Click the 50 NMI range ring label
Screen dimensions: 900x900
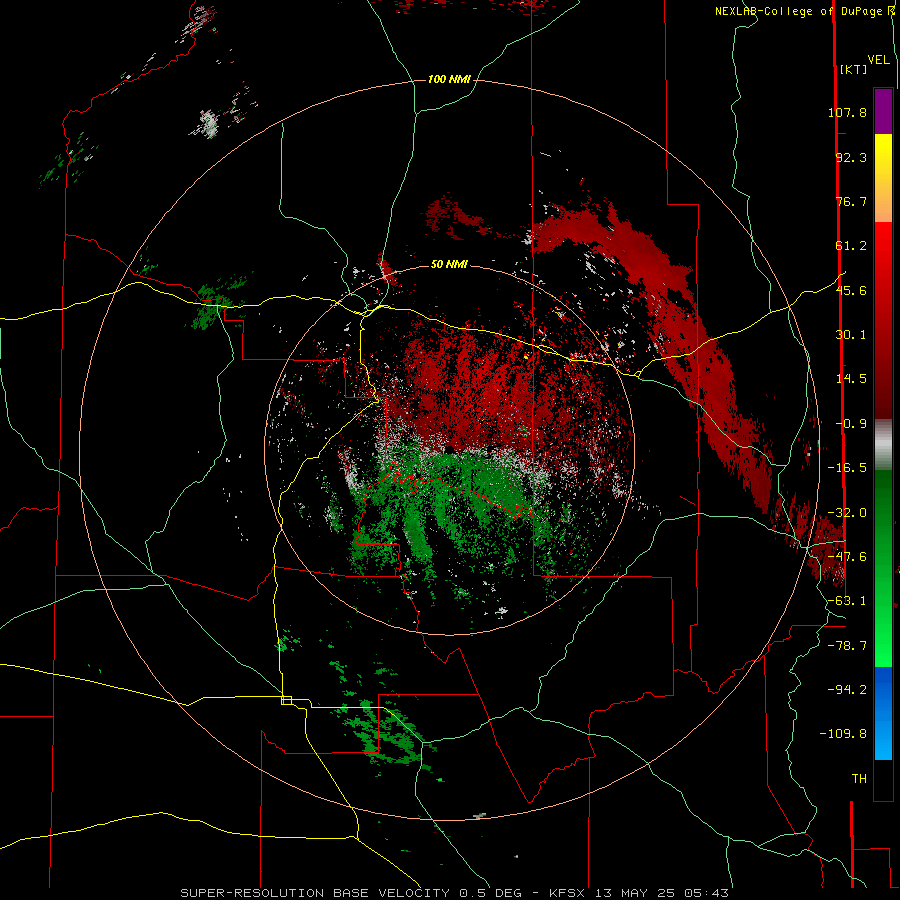coord(449,264)
